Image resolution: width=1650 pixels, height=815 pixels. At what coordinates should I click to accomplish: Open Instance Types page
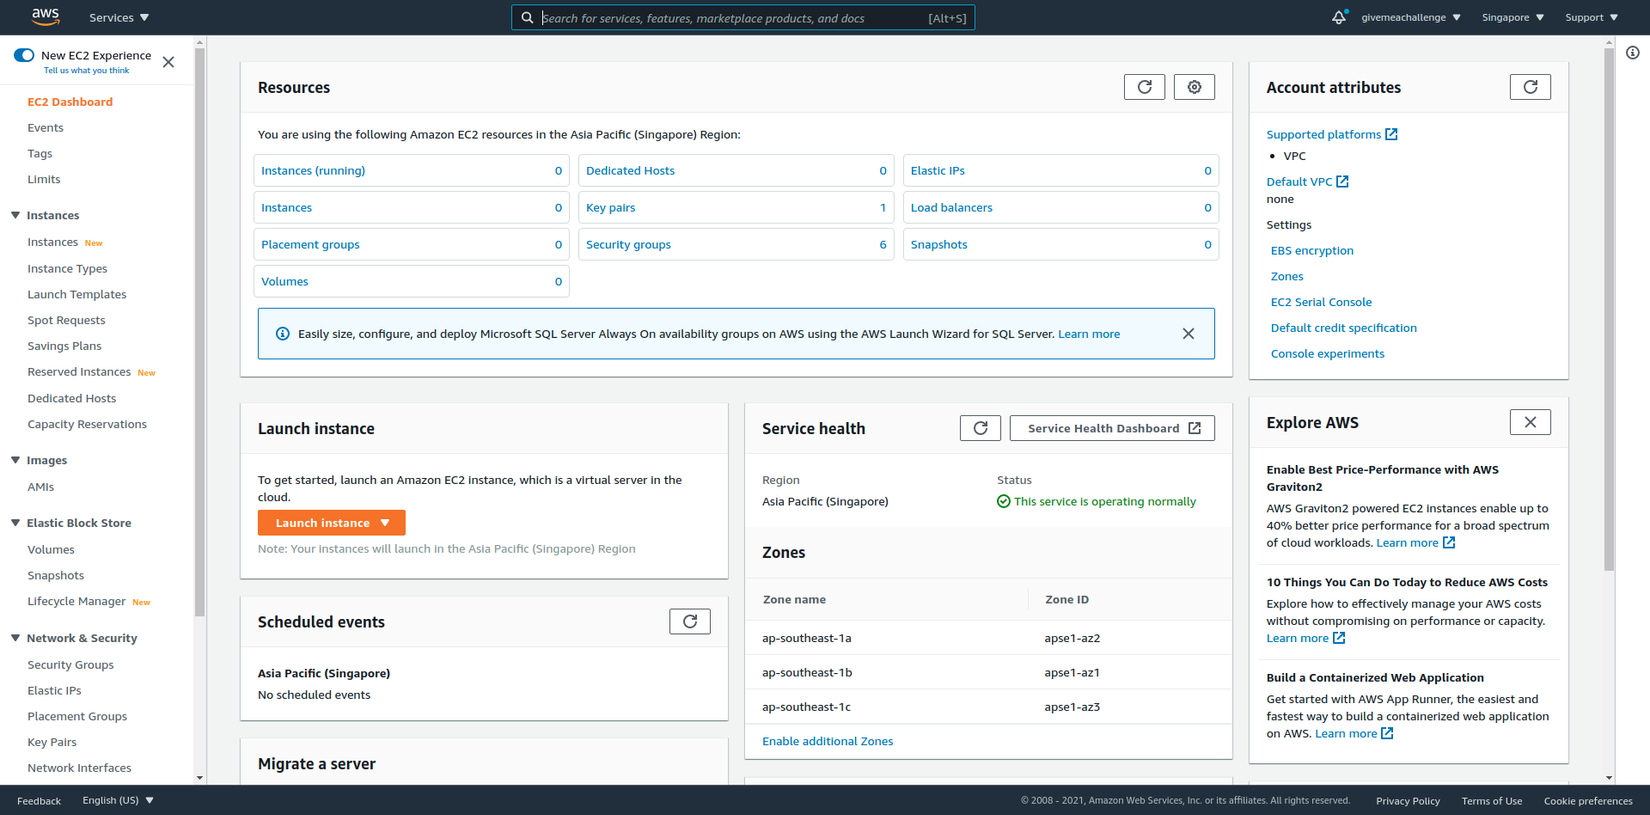coord(67,268)
